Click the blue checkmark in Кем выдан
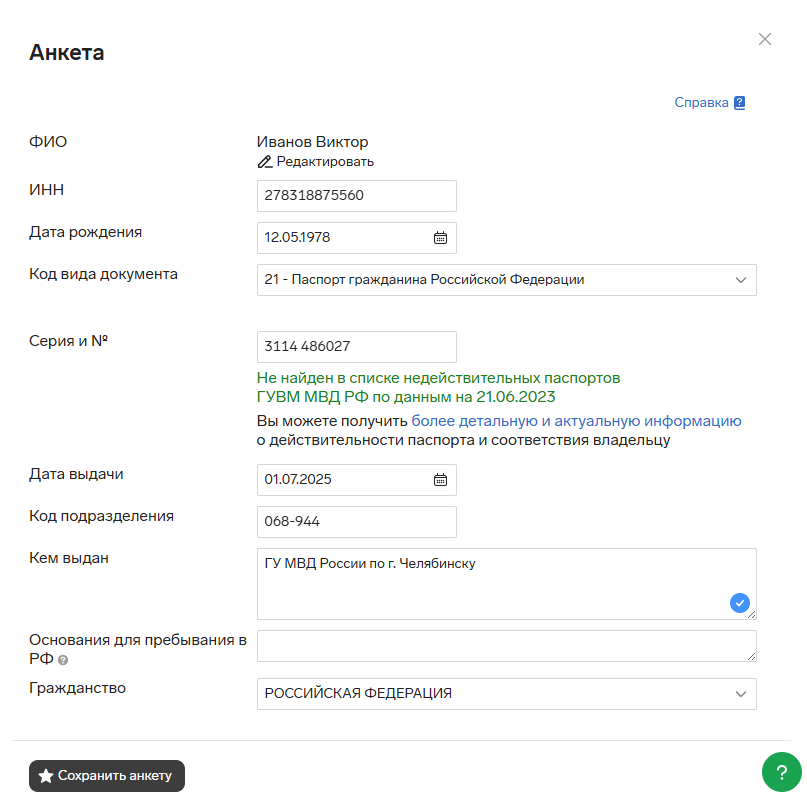 [x=740, y=603]
